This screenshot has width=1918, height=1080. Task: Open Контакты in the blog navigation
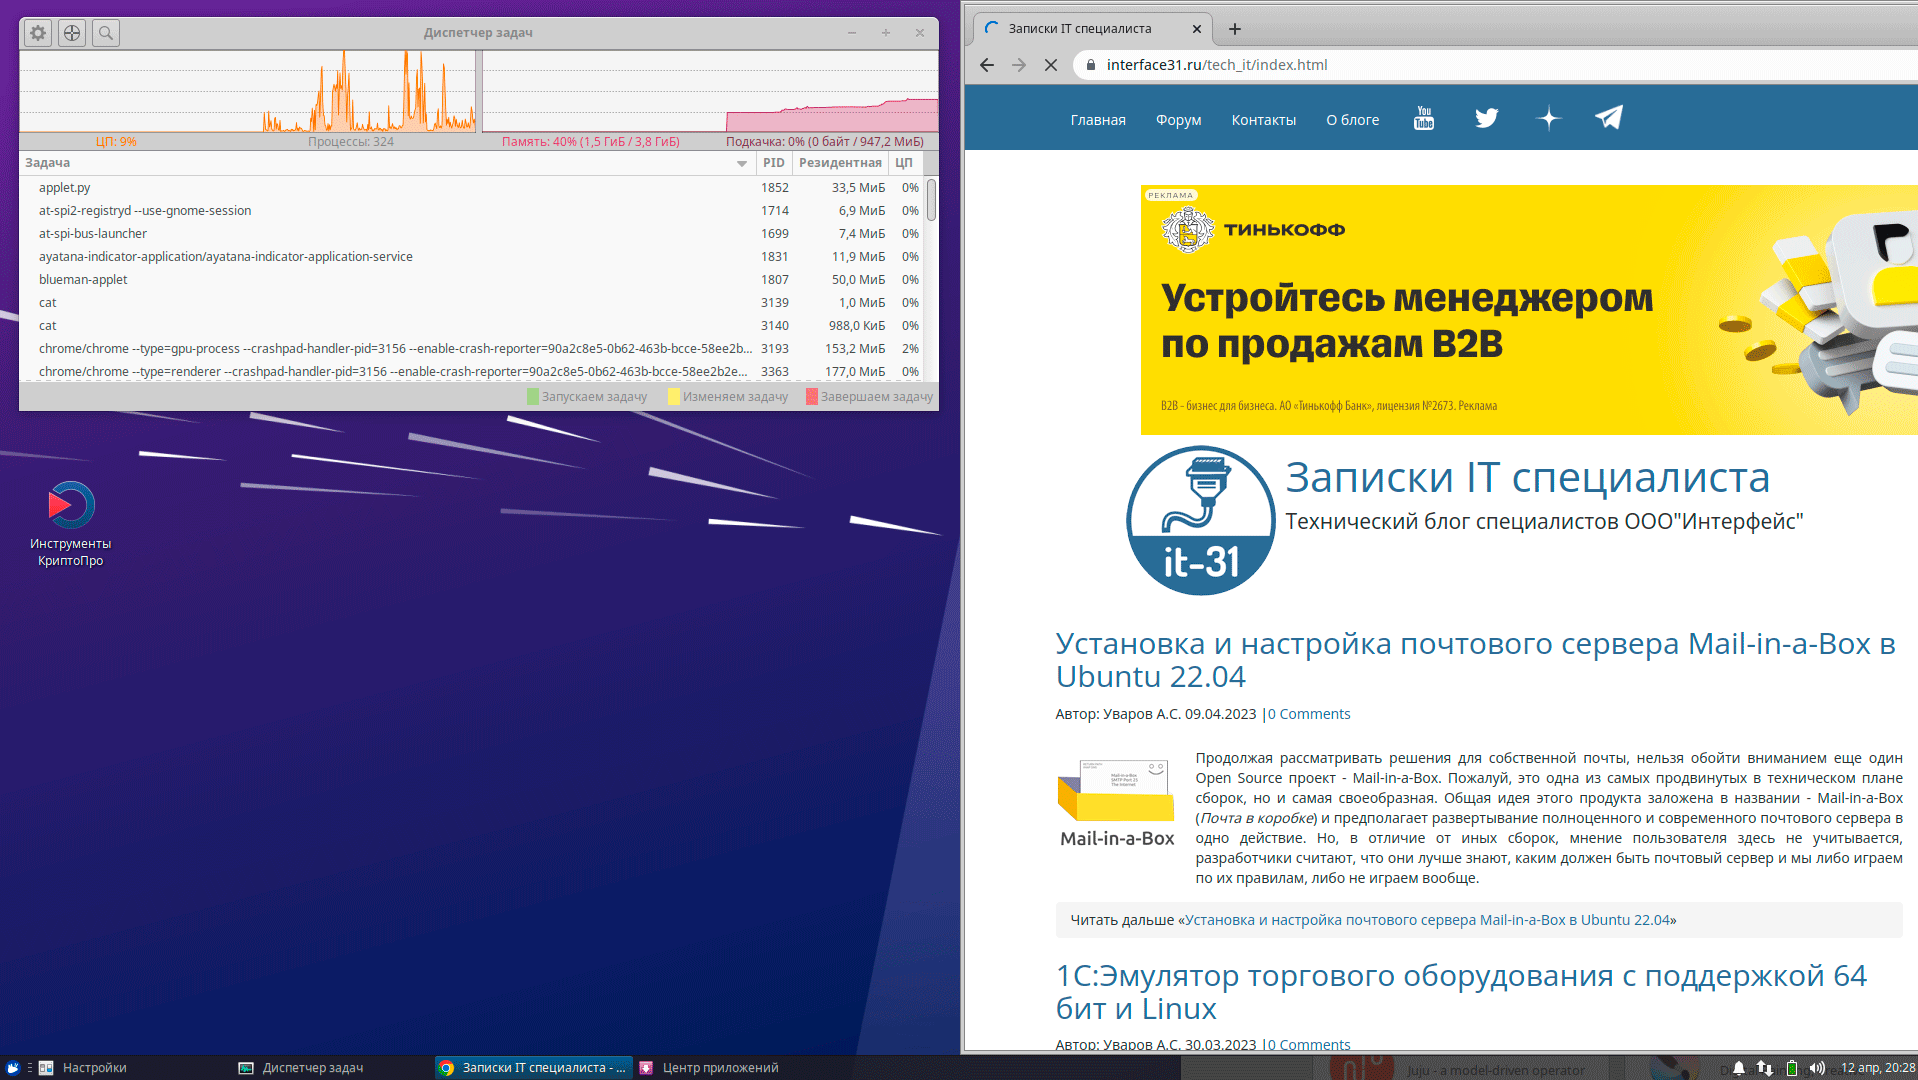pos(1264,120)
